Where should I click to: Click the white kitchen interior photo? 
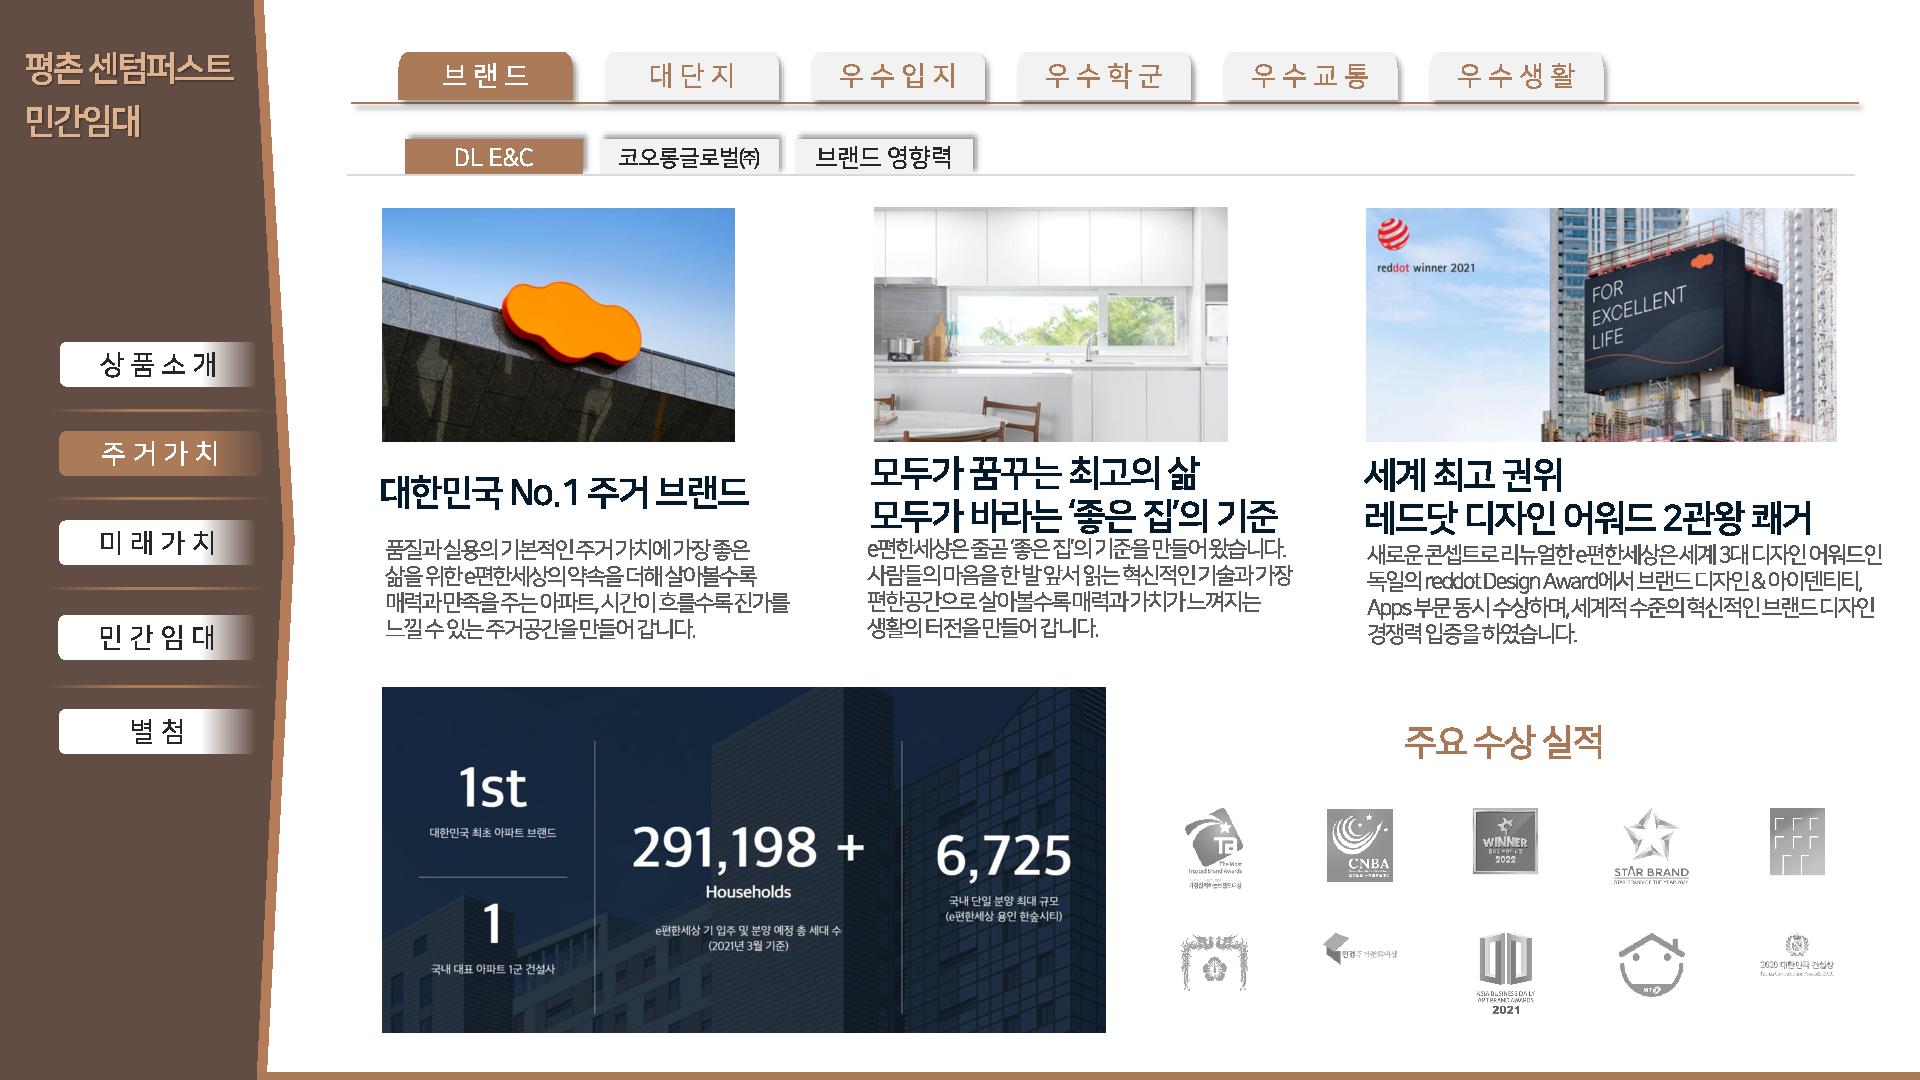point(1050,325)
